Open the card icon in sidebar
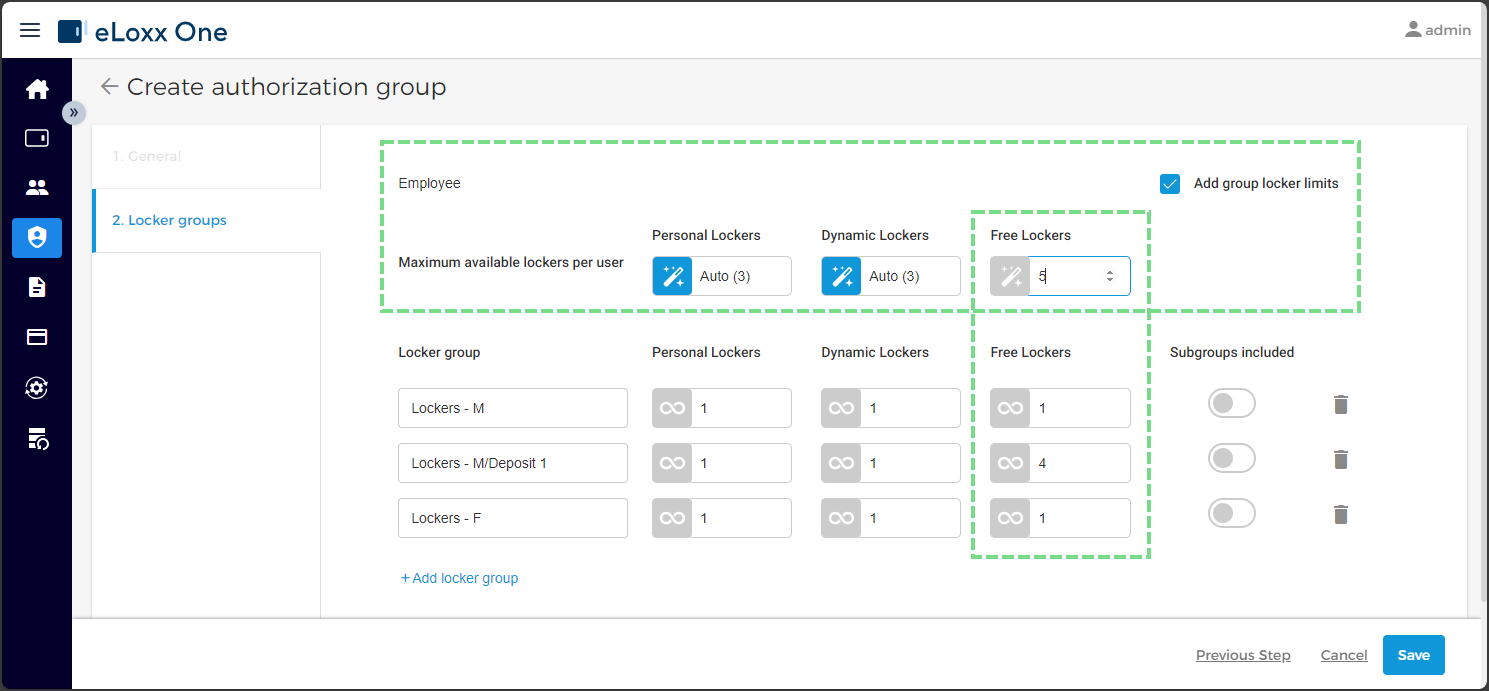Viewport: 1489px width, 691px height. click(x=37, y=337)
